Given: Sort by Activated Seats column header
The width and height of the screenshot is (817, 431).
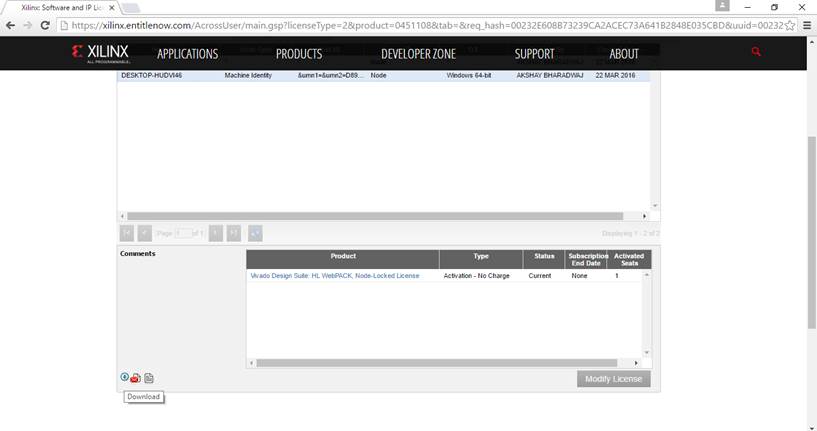Looking at the screenshot, I should (629, 259).
